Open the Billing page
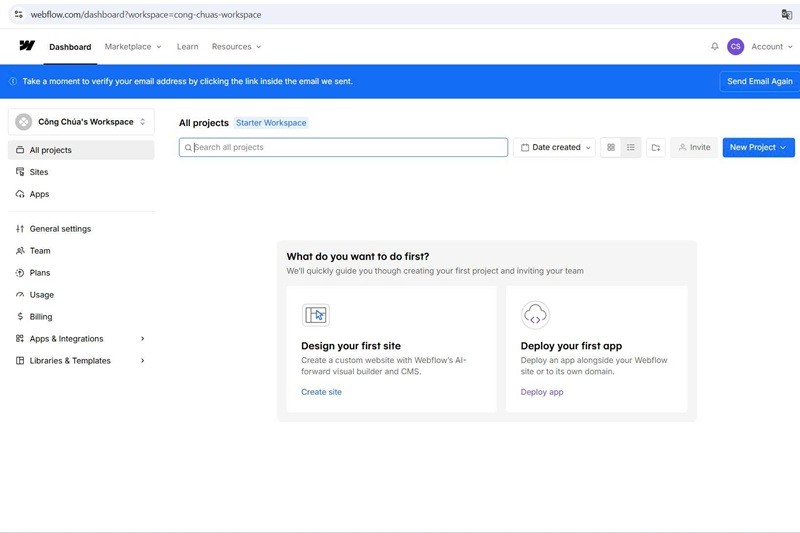 [x=81, y=316]
